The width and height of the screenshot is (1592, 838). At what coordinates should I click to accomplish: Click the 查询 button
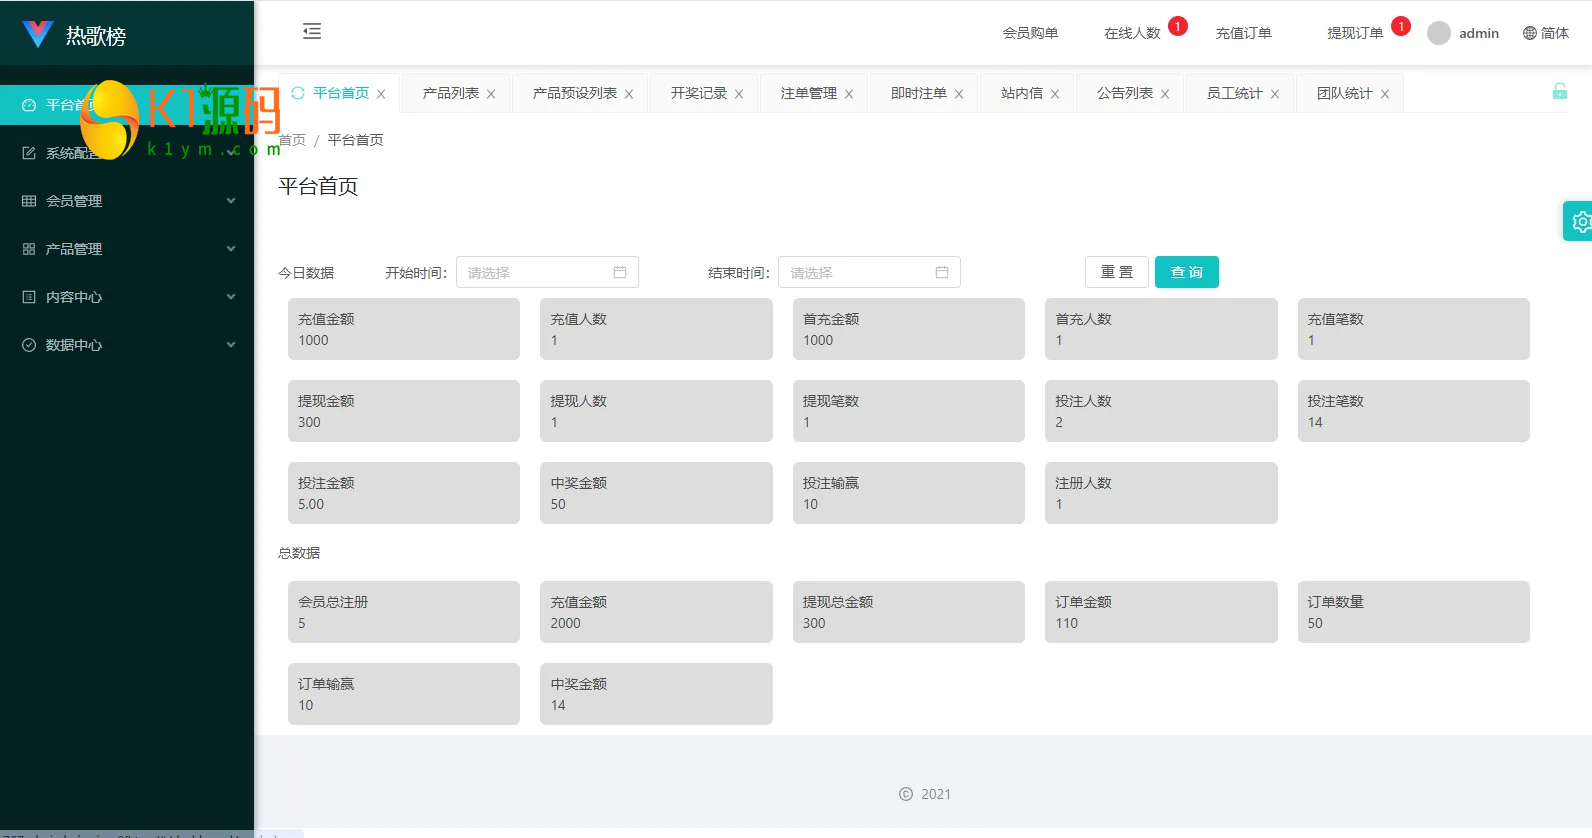pos(1187,272)
